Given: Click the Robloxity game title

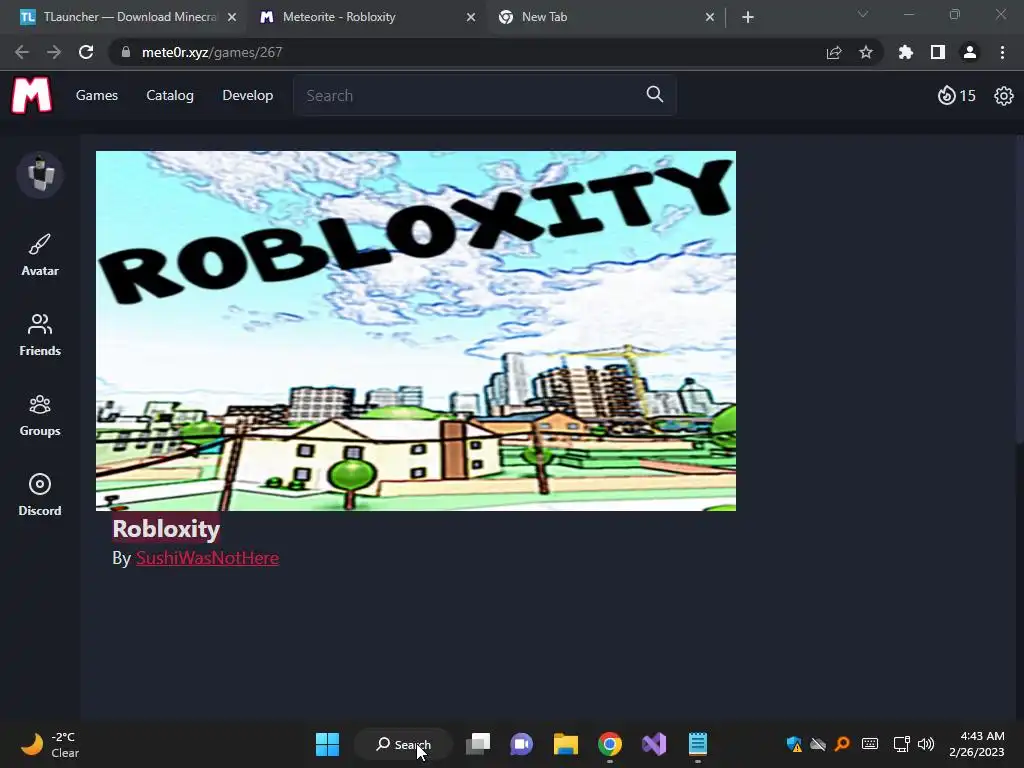Looking at the screenshot, I should click(166, 528).
